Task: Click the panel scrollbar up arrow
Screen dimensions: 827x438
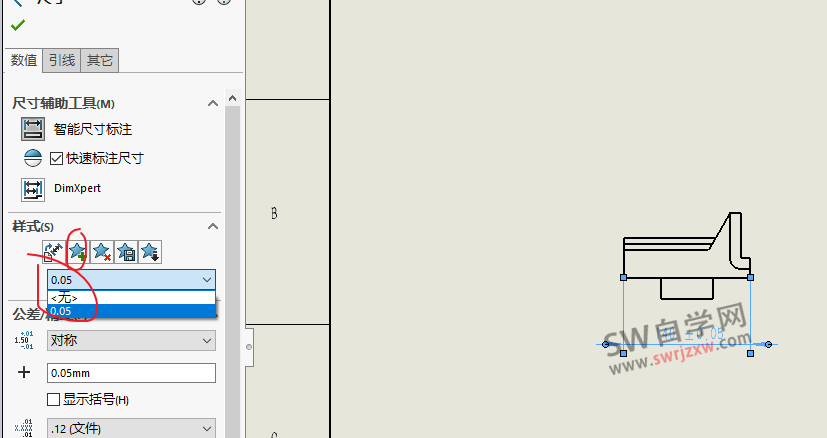Action: [232, 98]
